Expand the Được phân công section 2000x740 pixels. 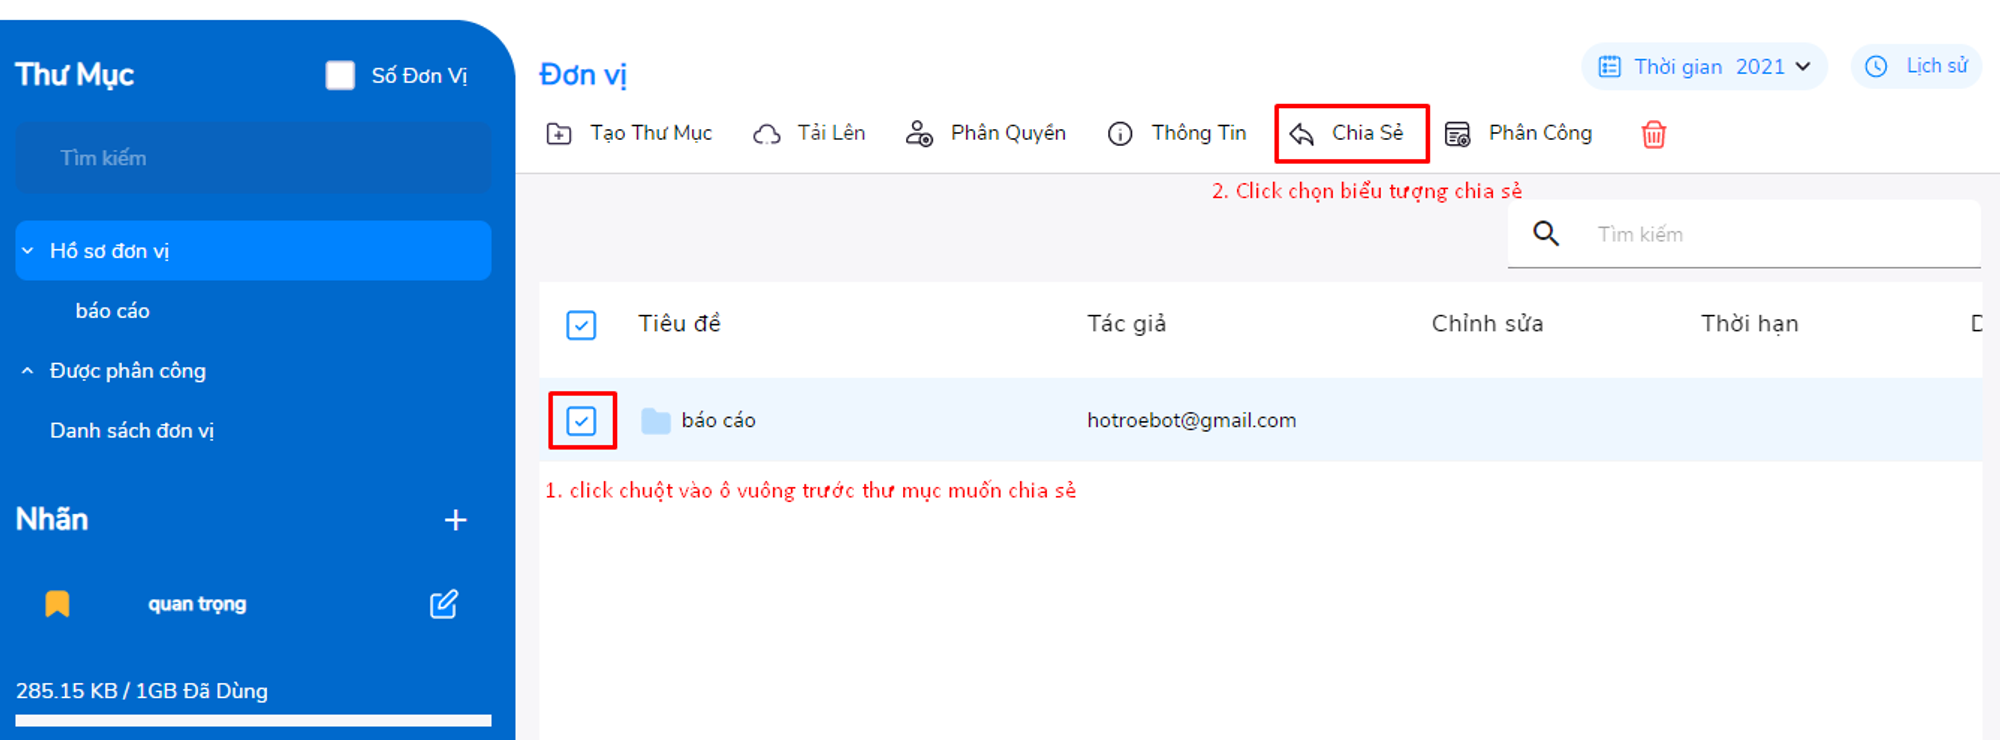[x=28, y=371]
